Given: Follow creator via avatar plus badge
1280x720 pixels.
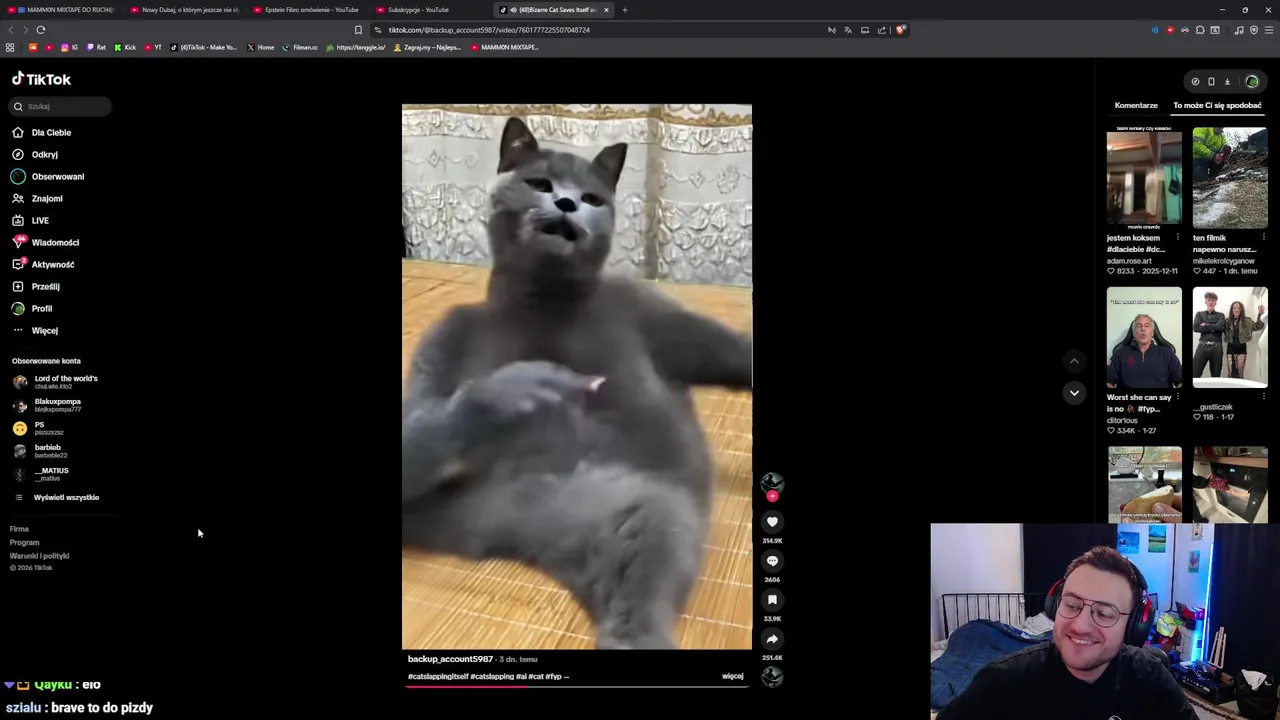Looking at the screenshot, I should [x=772, y=496].
